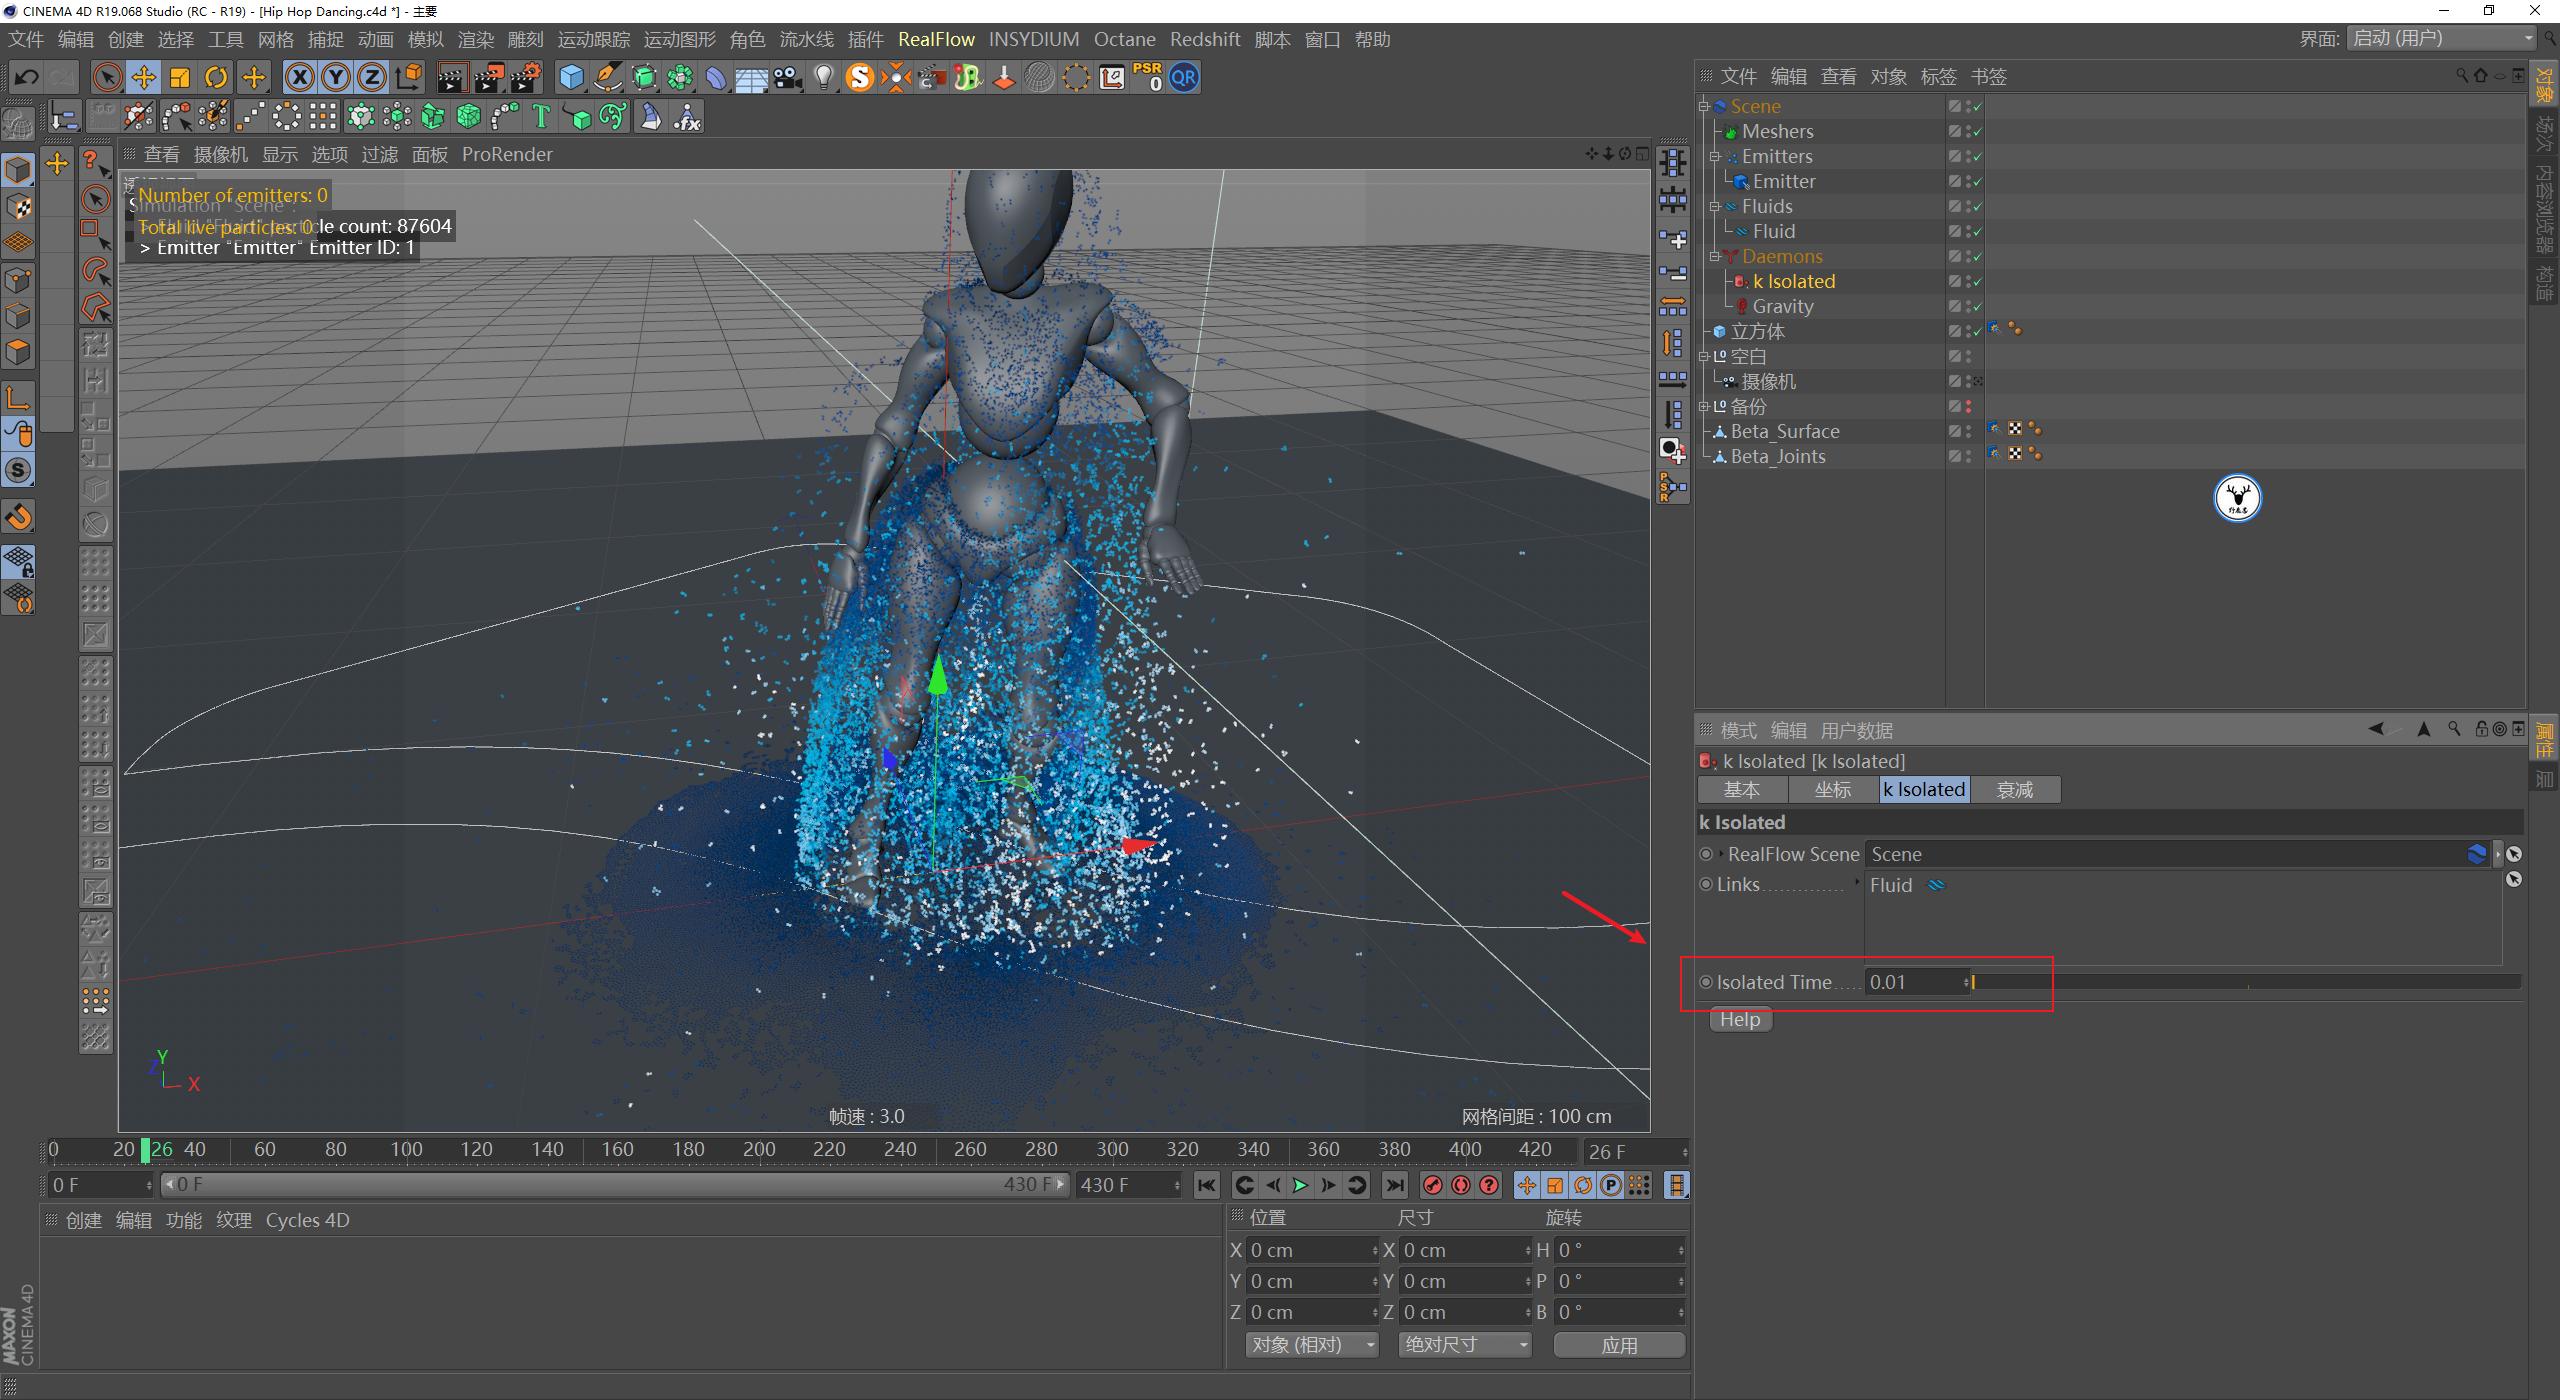Click the PSR 0 icon

(1147, 77)
